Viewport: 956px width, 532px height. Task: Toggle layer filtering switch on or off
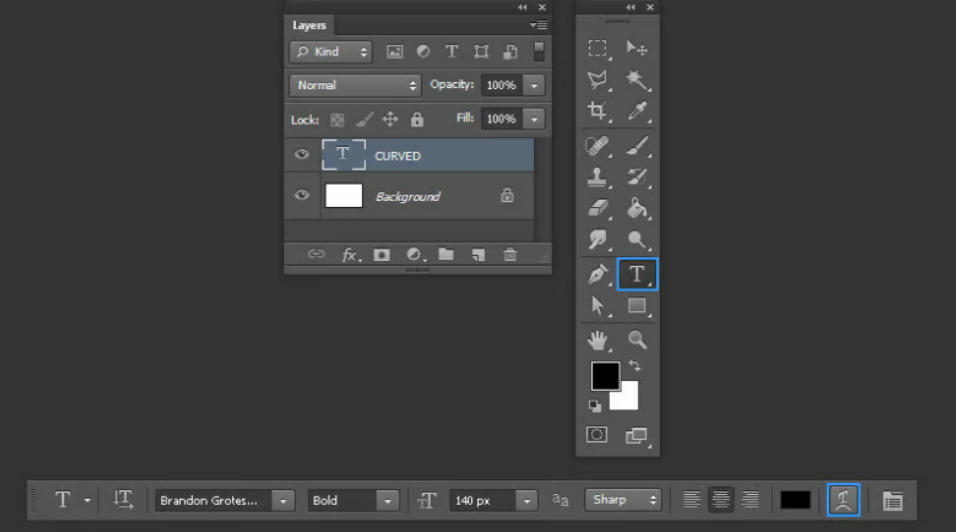539,51
